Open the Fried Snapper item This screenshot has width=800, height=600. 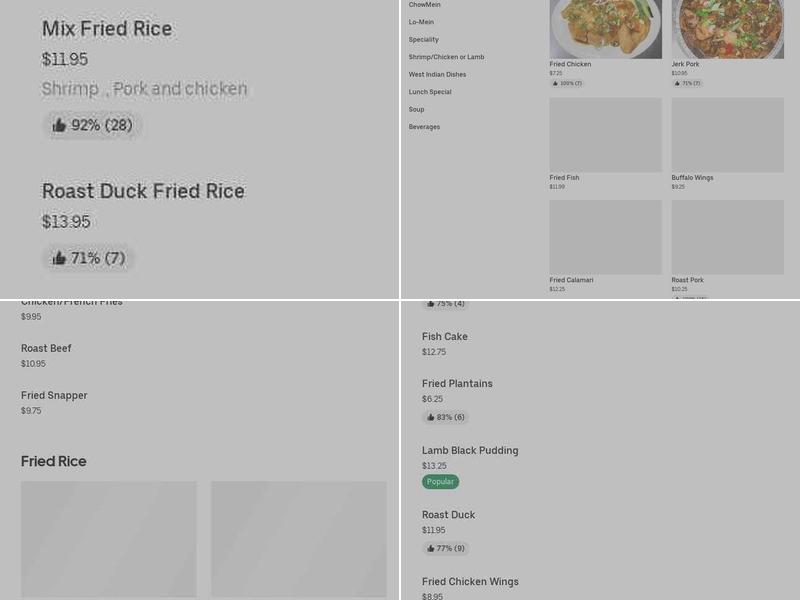point(54,396)
